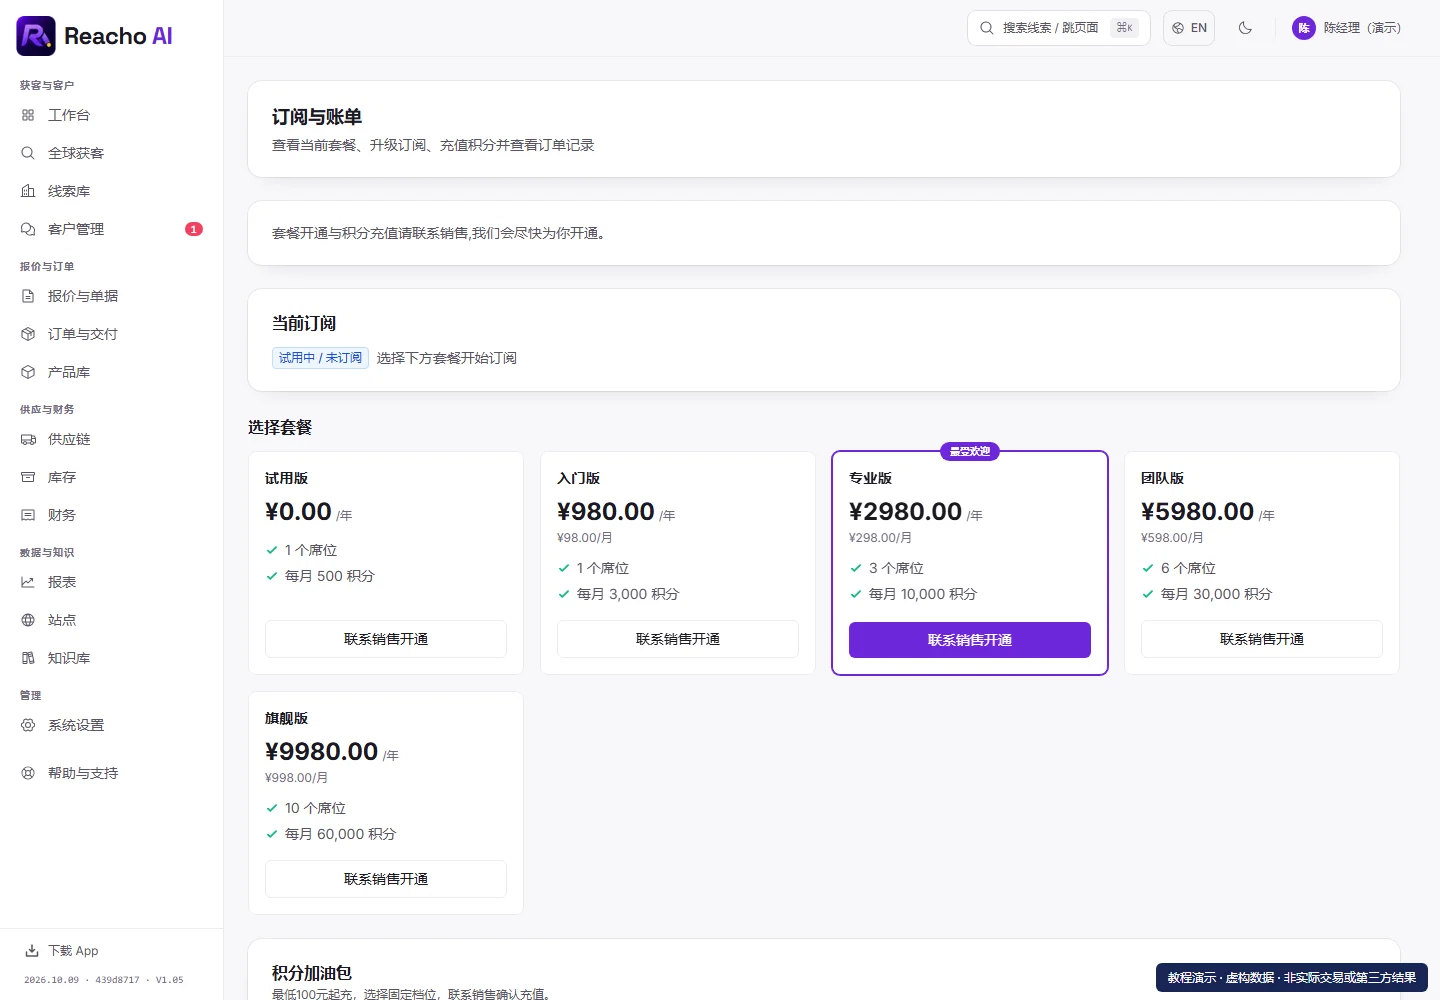Open 订单与交付 box icon
Screen dimensions: 1440x1000
[x=28, y=334]
